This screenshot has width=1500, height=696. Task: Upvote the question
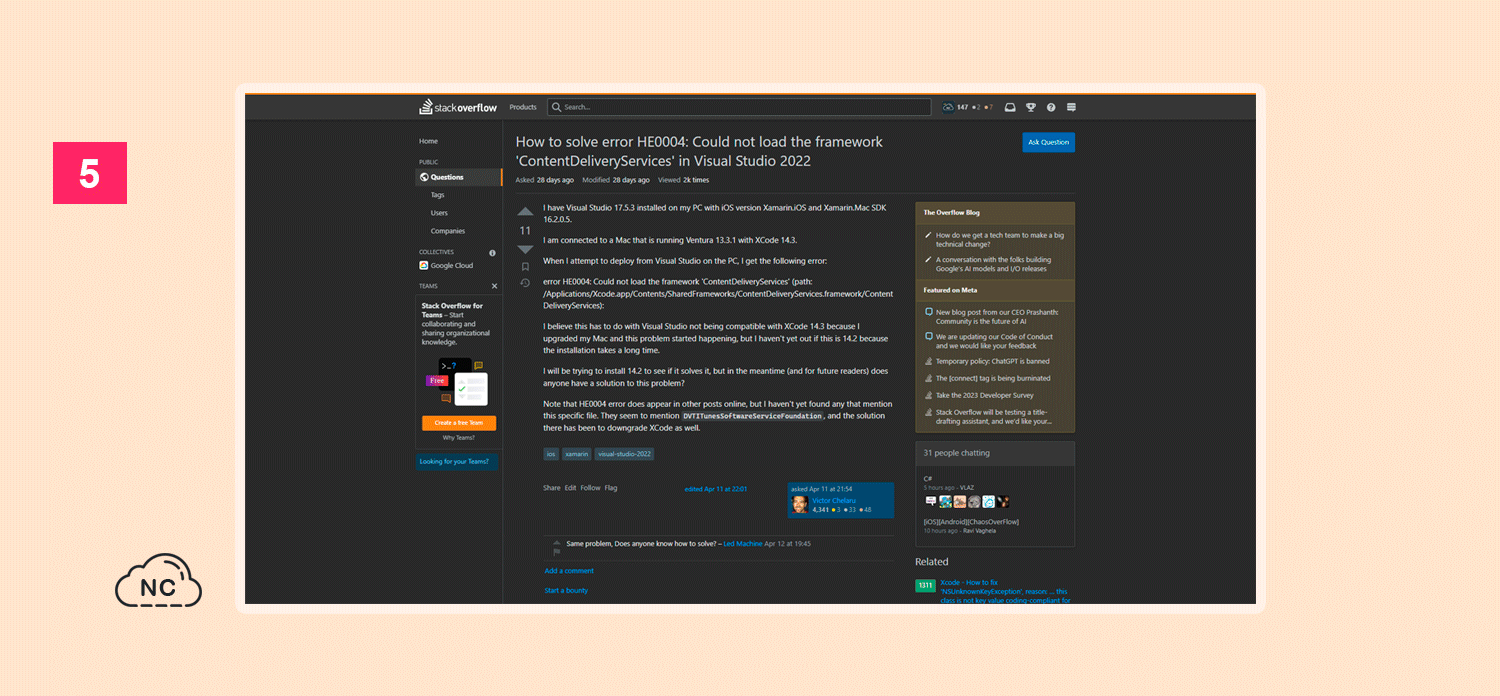(525, 212)
